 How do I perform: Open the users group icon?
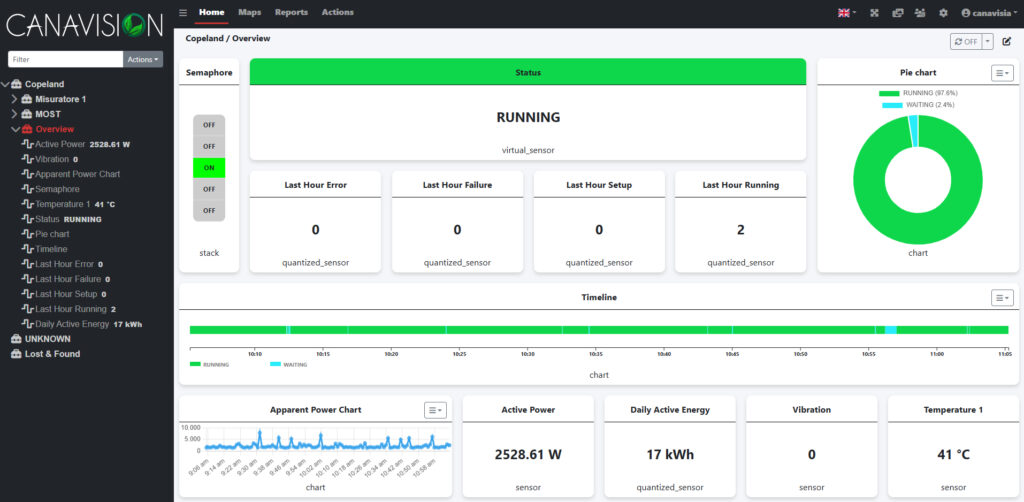(x=920, y=13)
